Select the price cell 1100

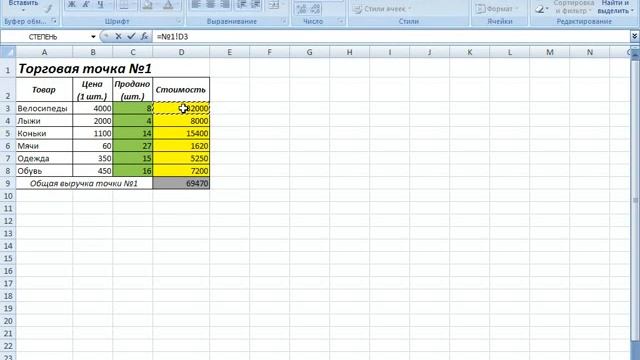pos(93,133)
